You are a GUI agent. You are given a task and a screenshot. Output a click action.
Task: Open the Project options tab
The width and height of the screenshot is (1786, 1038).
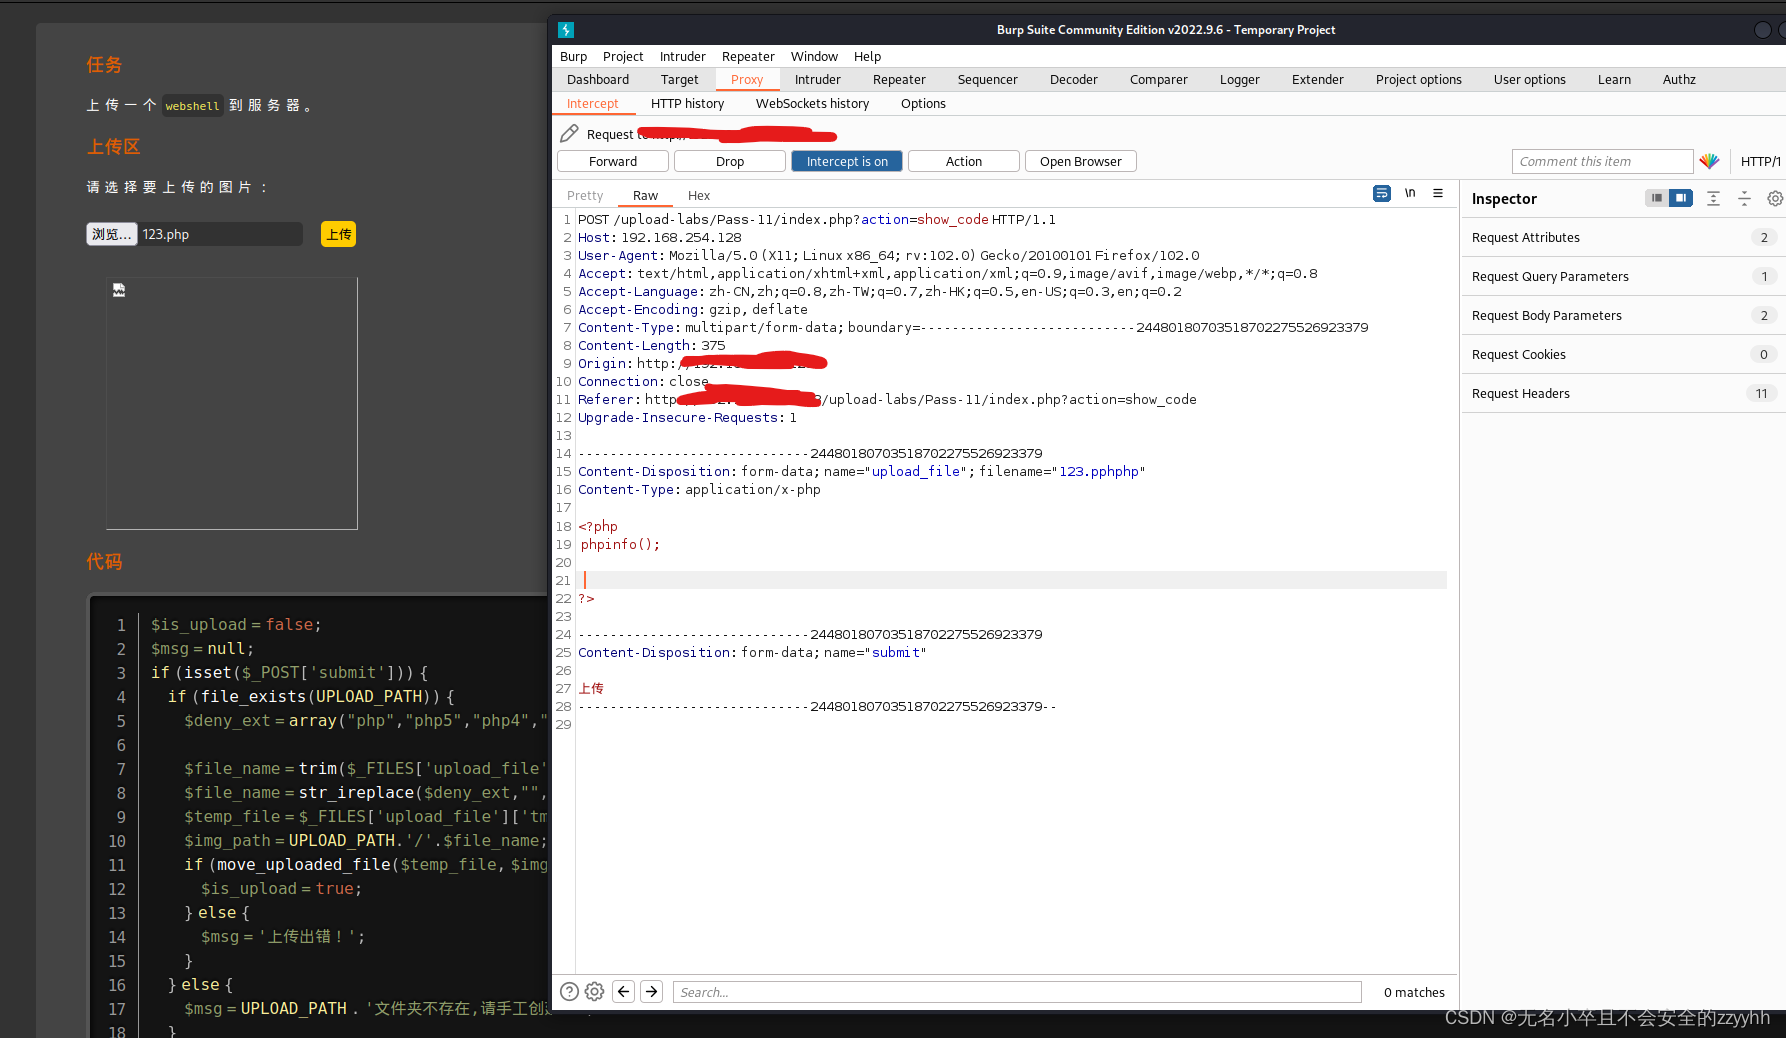tap(1418, 79)
